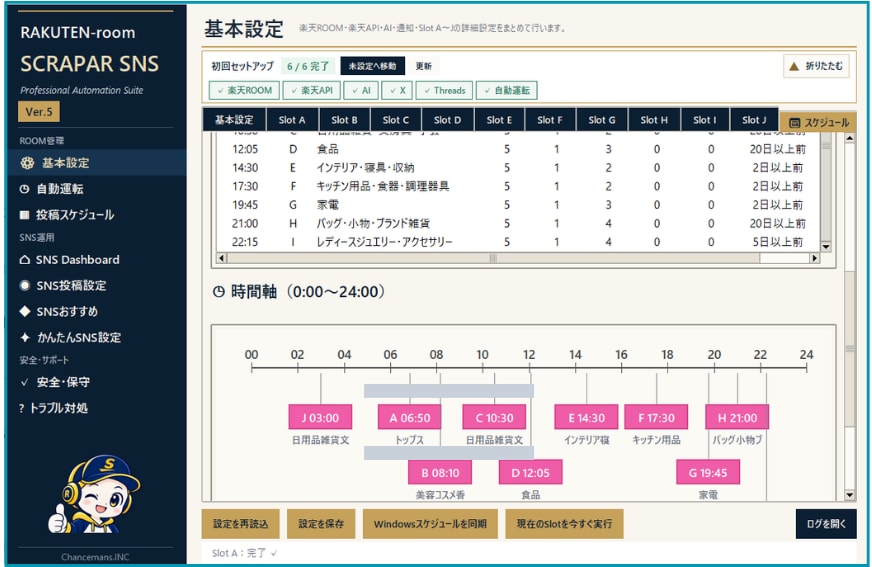Switch to the Slot B tab
Image resolution: width=872 pixels, height=567 pixels.
point(344,120)
